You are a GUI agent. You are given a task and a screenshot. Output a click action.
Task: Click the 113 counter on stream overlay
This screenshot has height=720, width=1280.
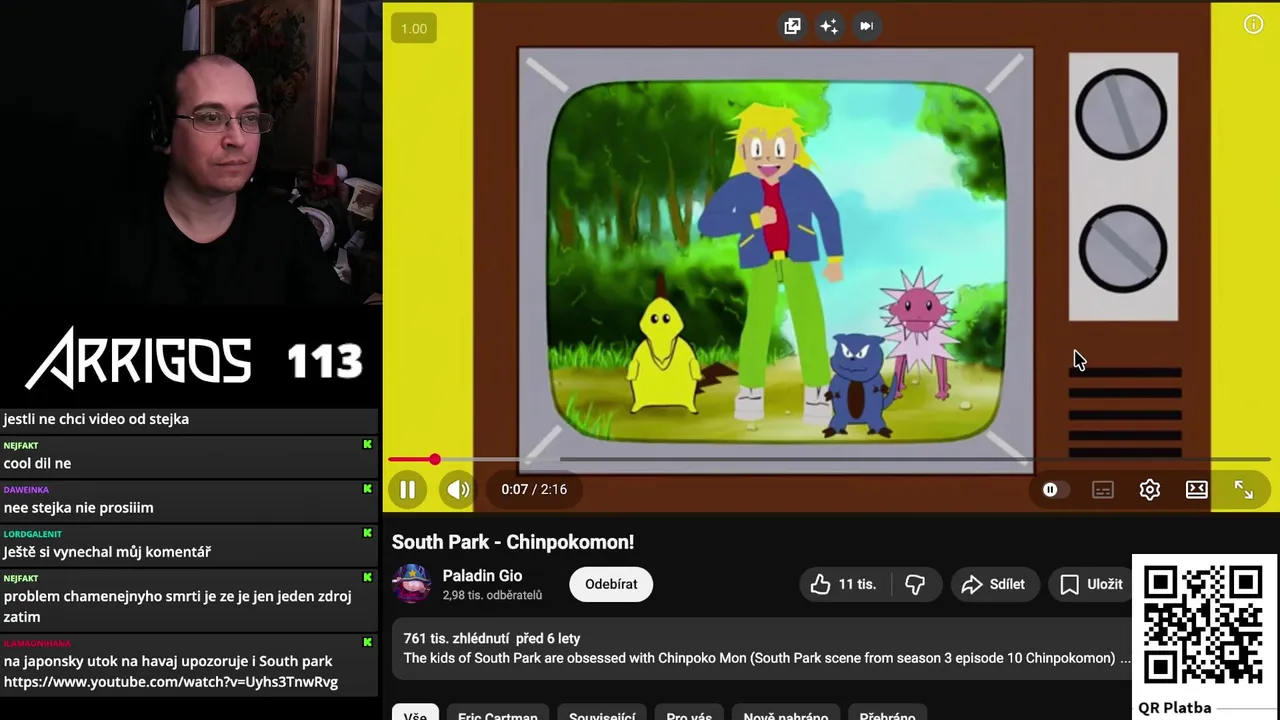click(x=324, y=361)
